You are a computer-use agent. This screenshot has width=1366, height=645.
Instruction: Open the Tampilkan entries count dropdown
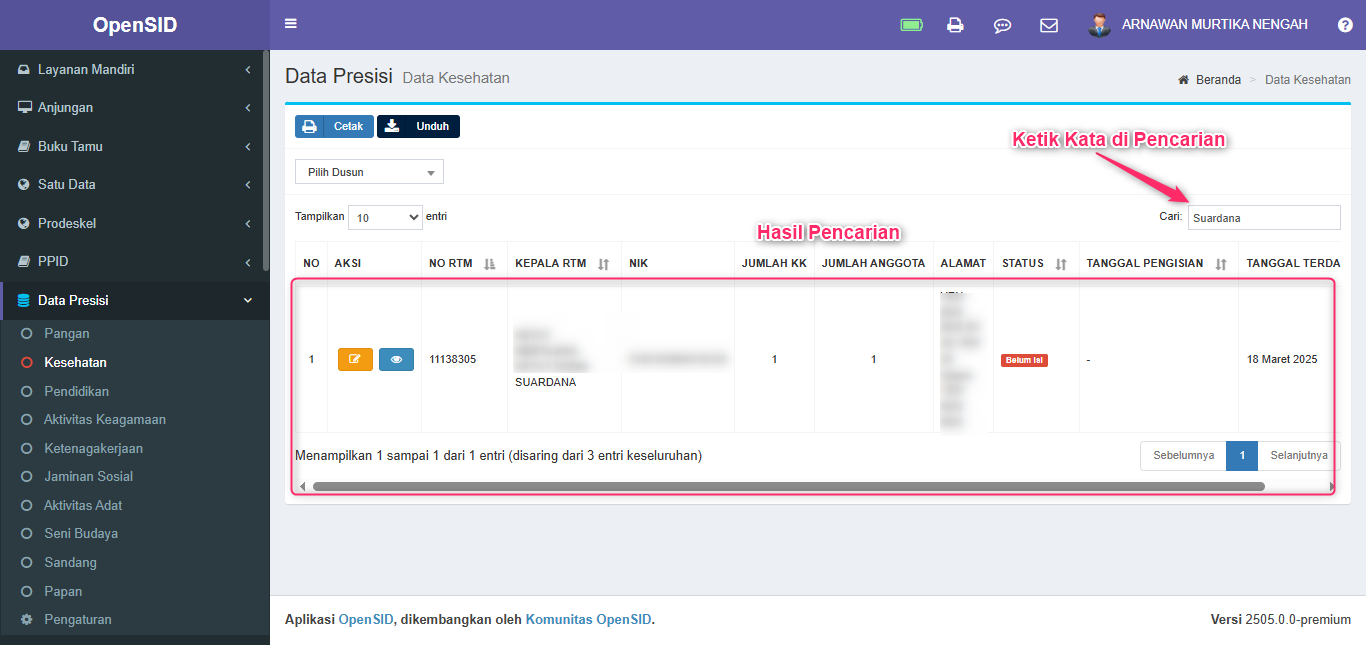point(385,217)
